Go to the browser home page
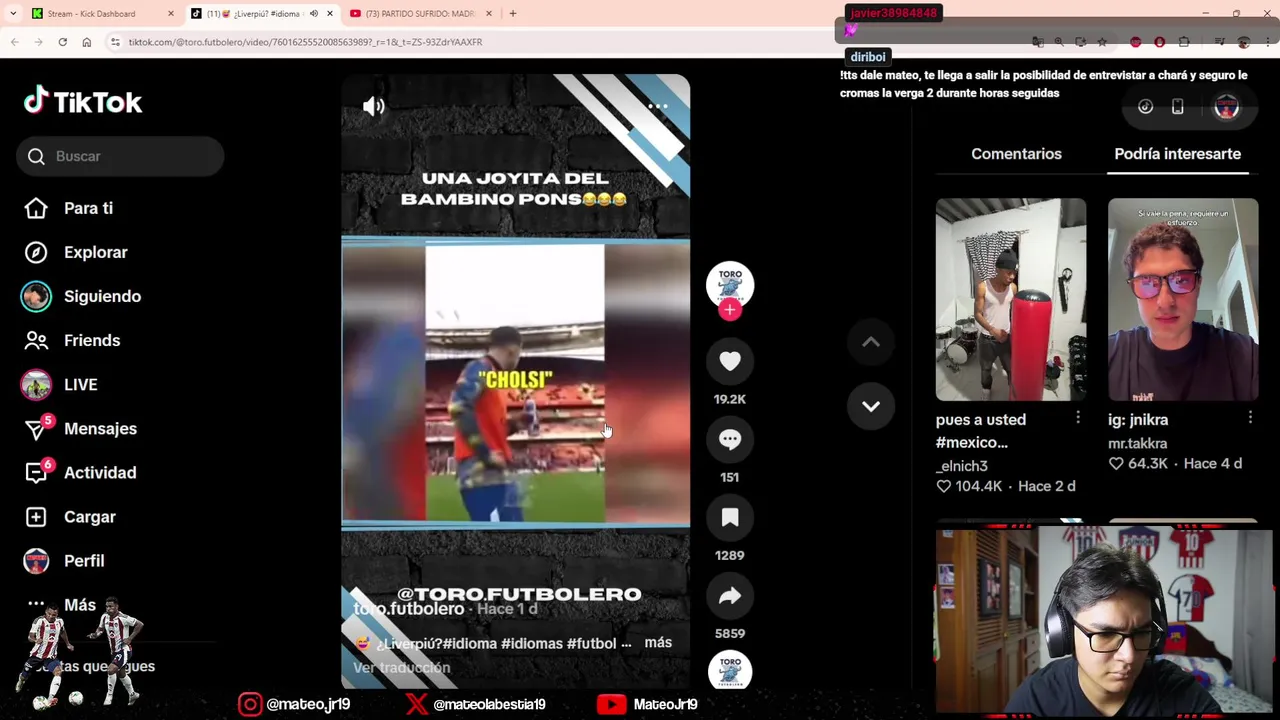 pos(87,42)
